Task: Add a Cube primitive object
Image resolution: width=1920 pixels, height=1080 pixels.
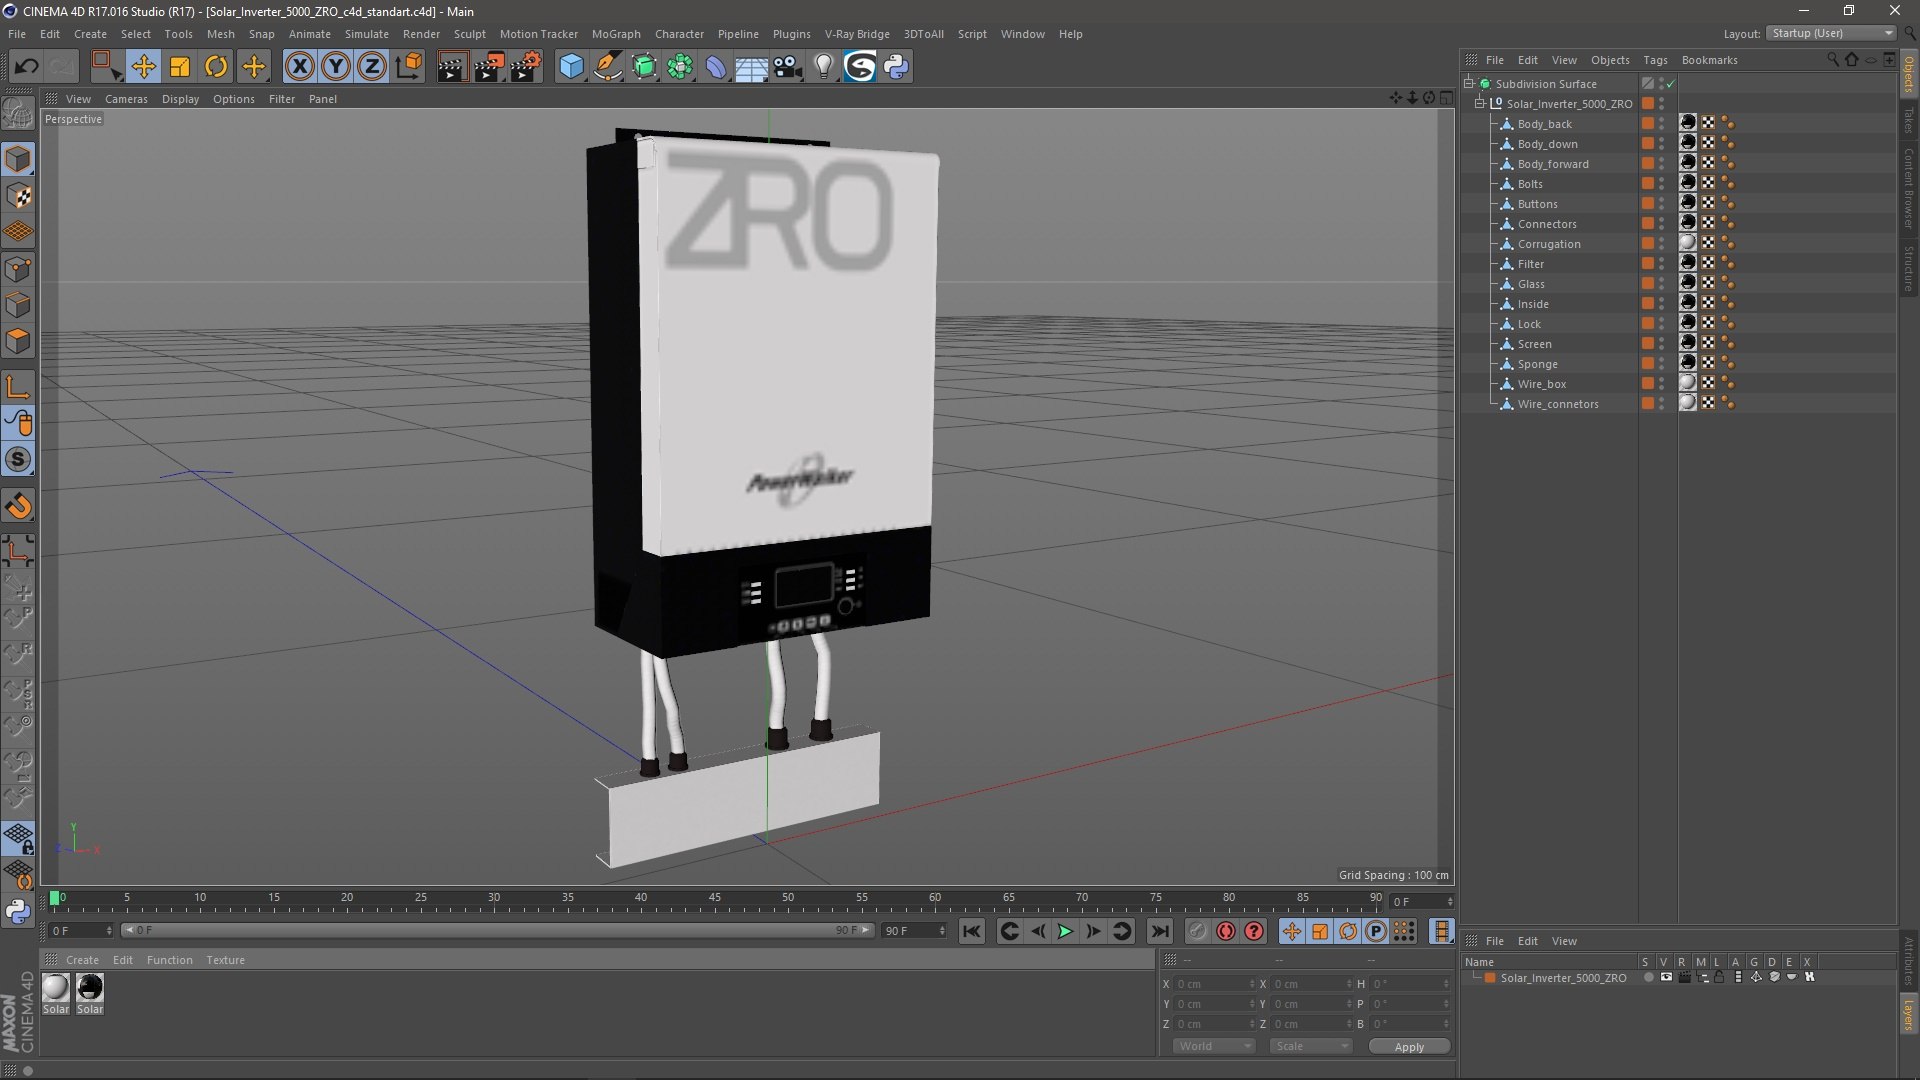Action: [571, 67]
